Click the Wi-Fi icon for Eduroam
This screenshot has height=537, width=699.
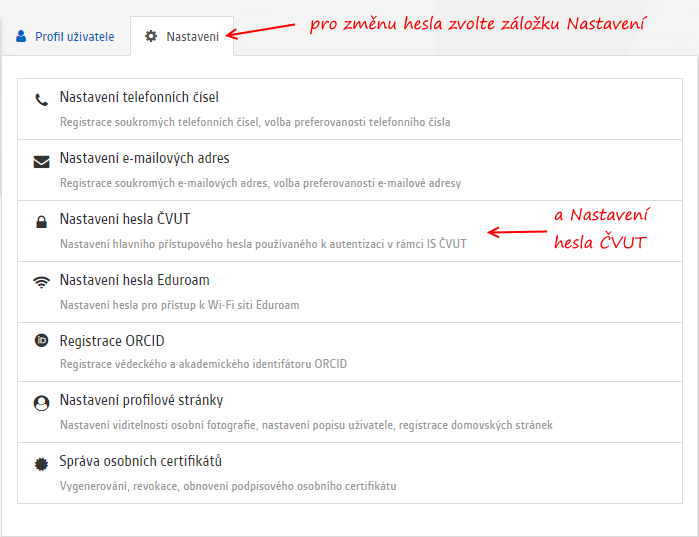(x=41, y=283)
